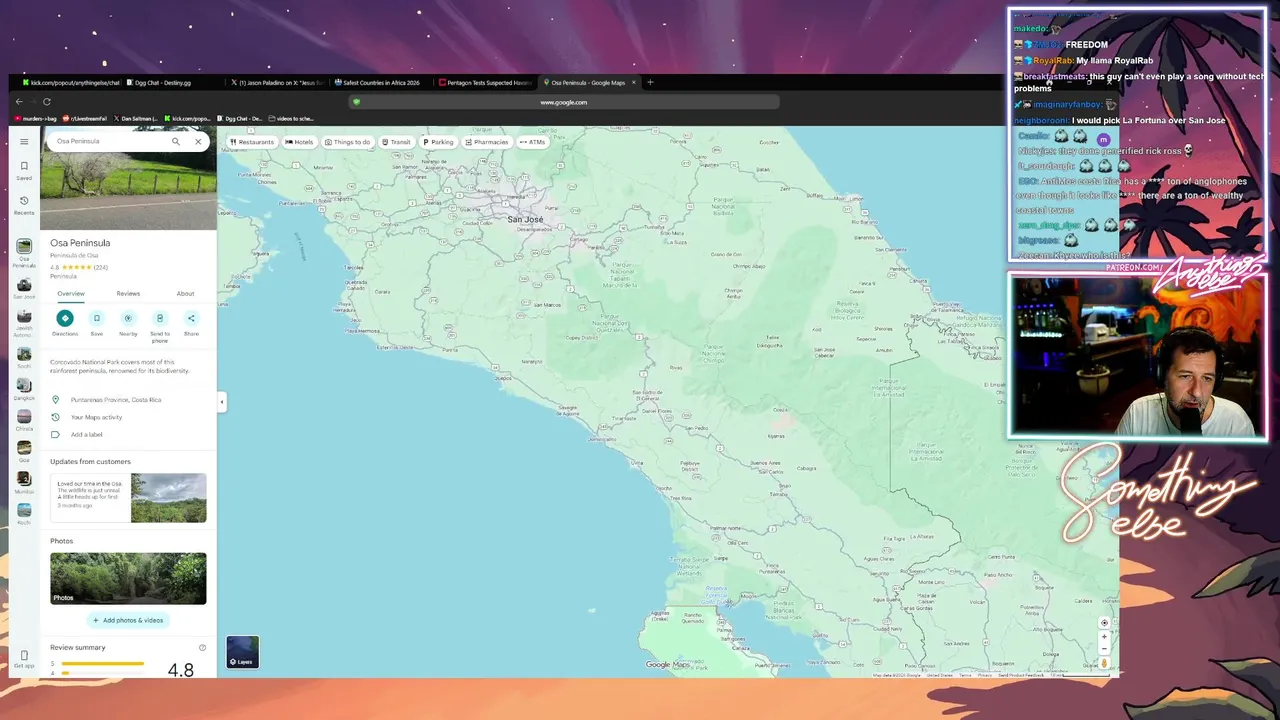
Task: Share the Osa Peninsula place
Action: click(x=191, y=323)
